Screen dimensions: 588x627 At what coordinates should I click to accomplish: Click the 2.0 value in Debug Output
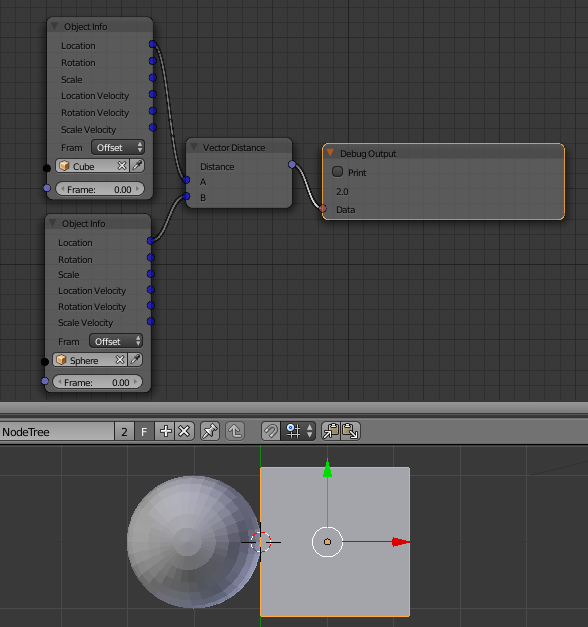point(342,192)
